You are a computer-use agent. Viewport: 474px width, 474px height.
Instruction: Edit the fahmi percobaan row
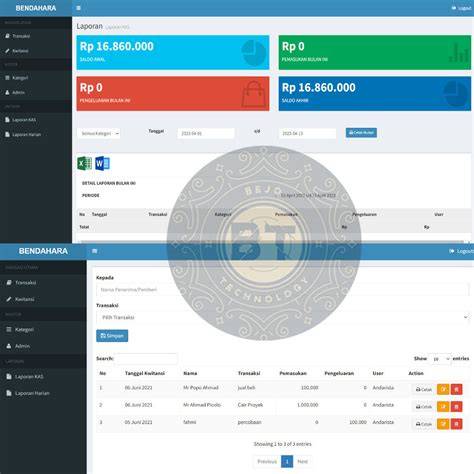[443, 424]
